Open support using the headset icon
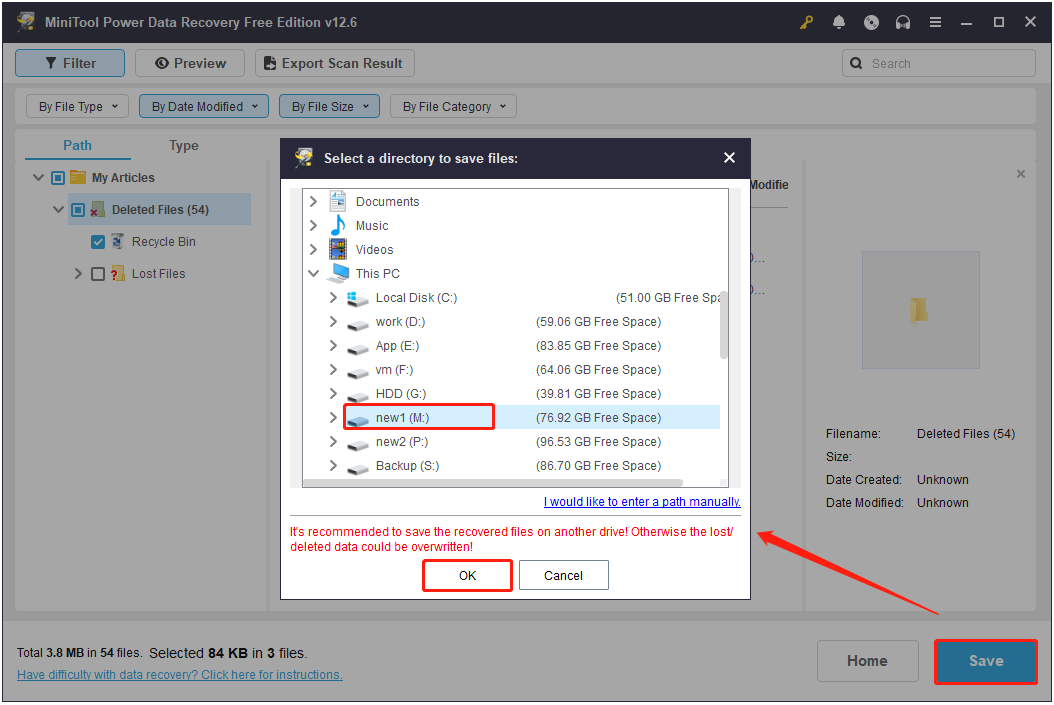The height and width of the screenshot is (705, 1054). pos(902,21)
